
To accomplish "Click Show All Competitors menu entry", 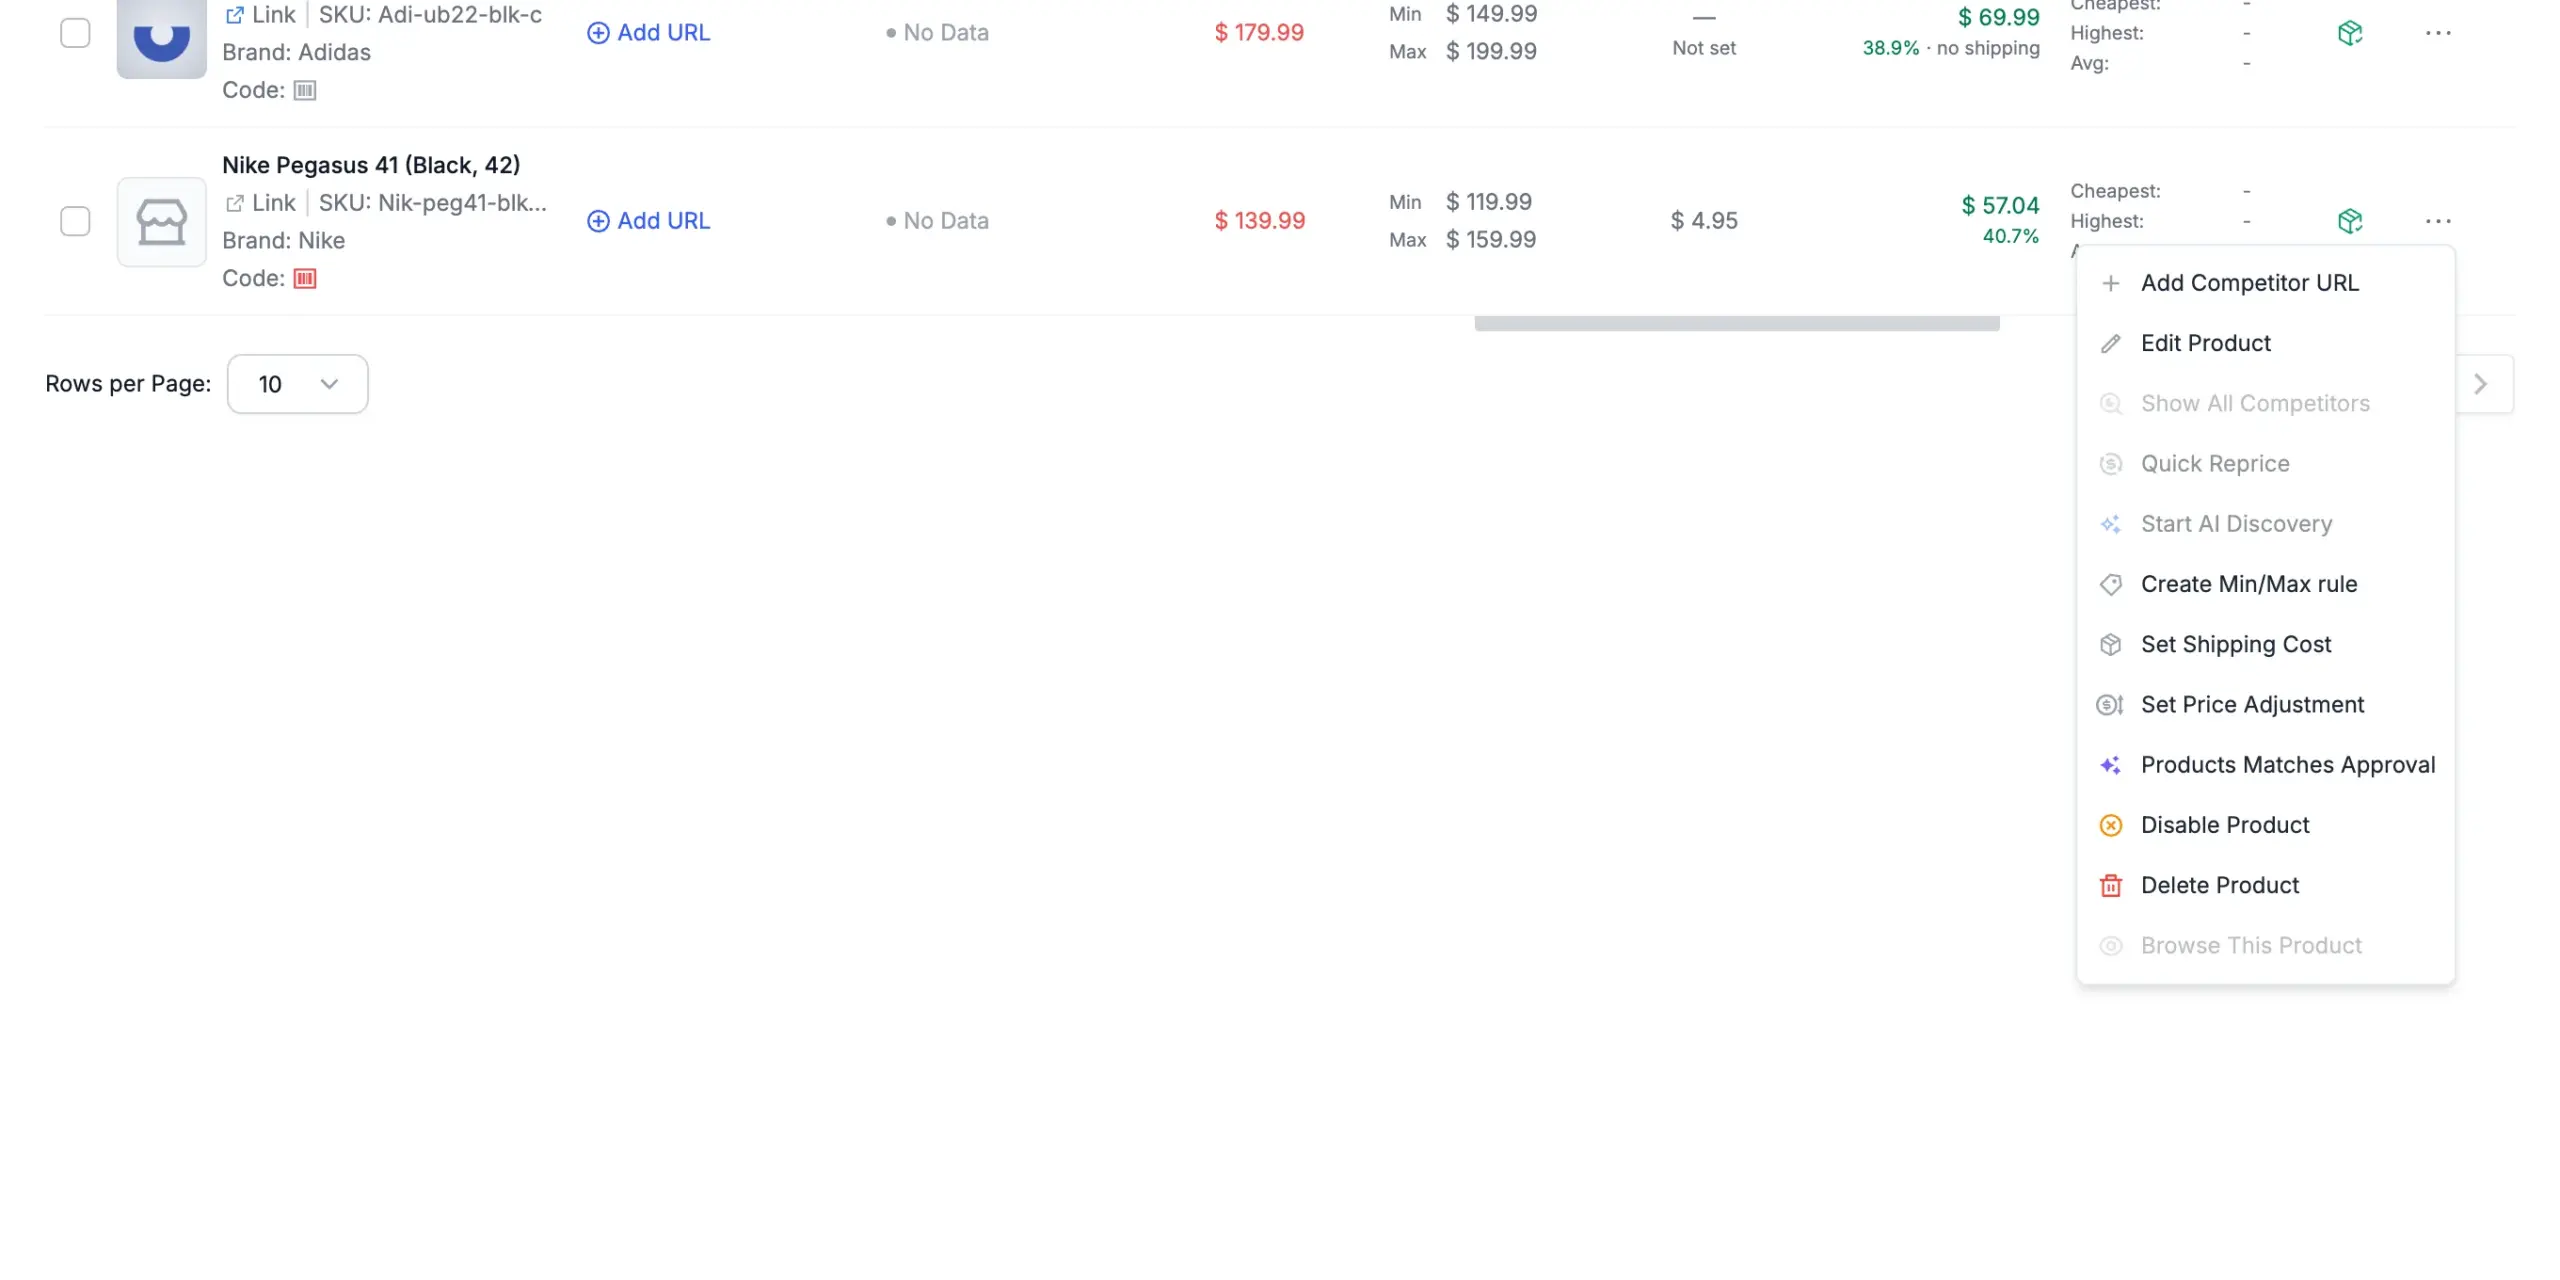I will click(2265, 403).
